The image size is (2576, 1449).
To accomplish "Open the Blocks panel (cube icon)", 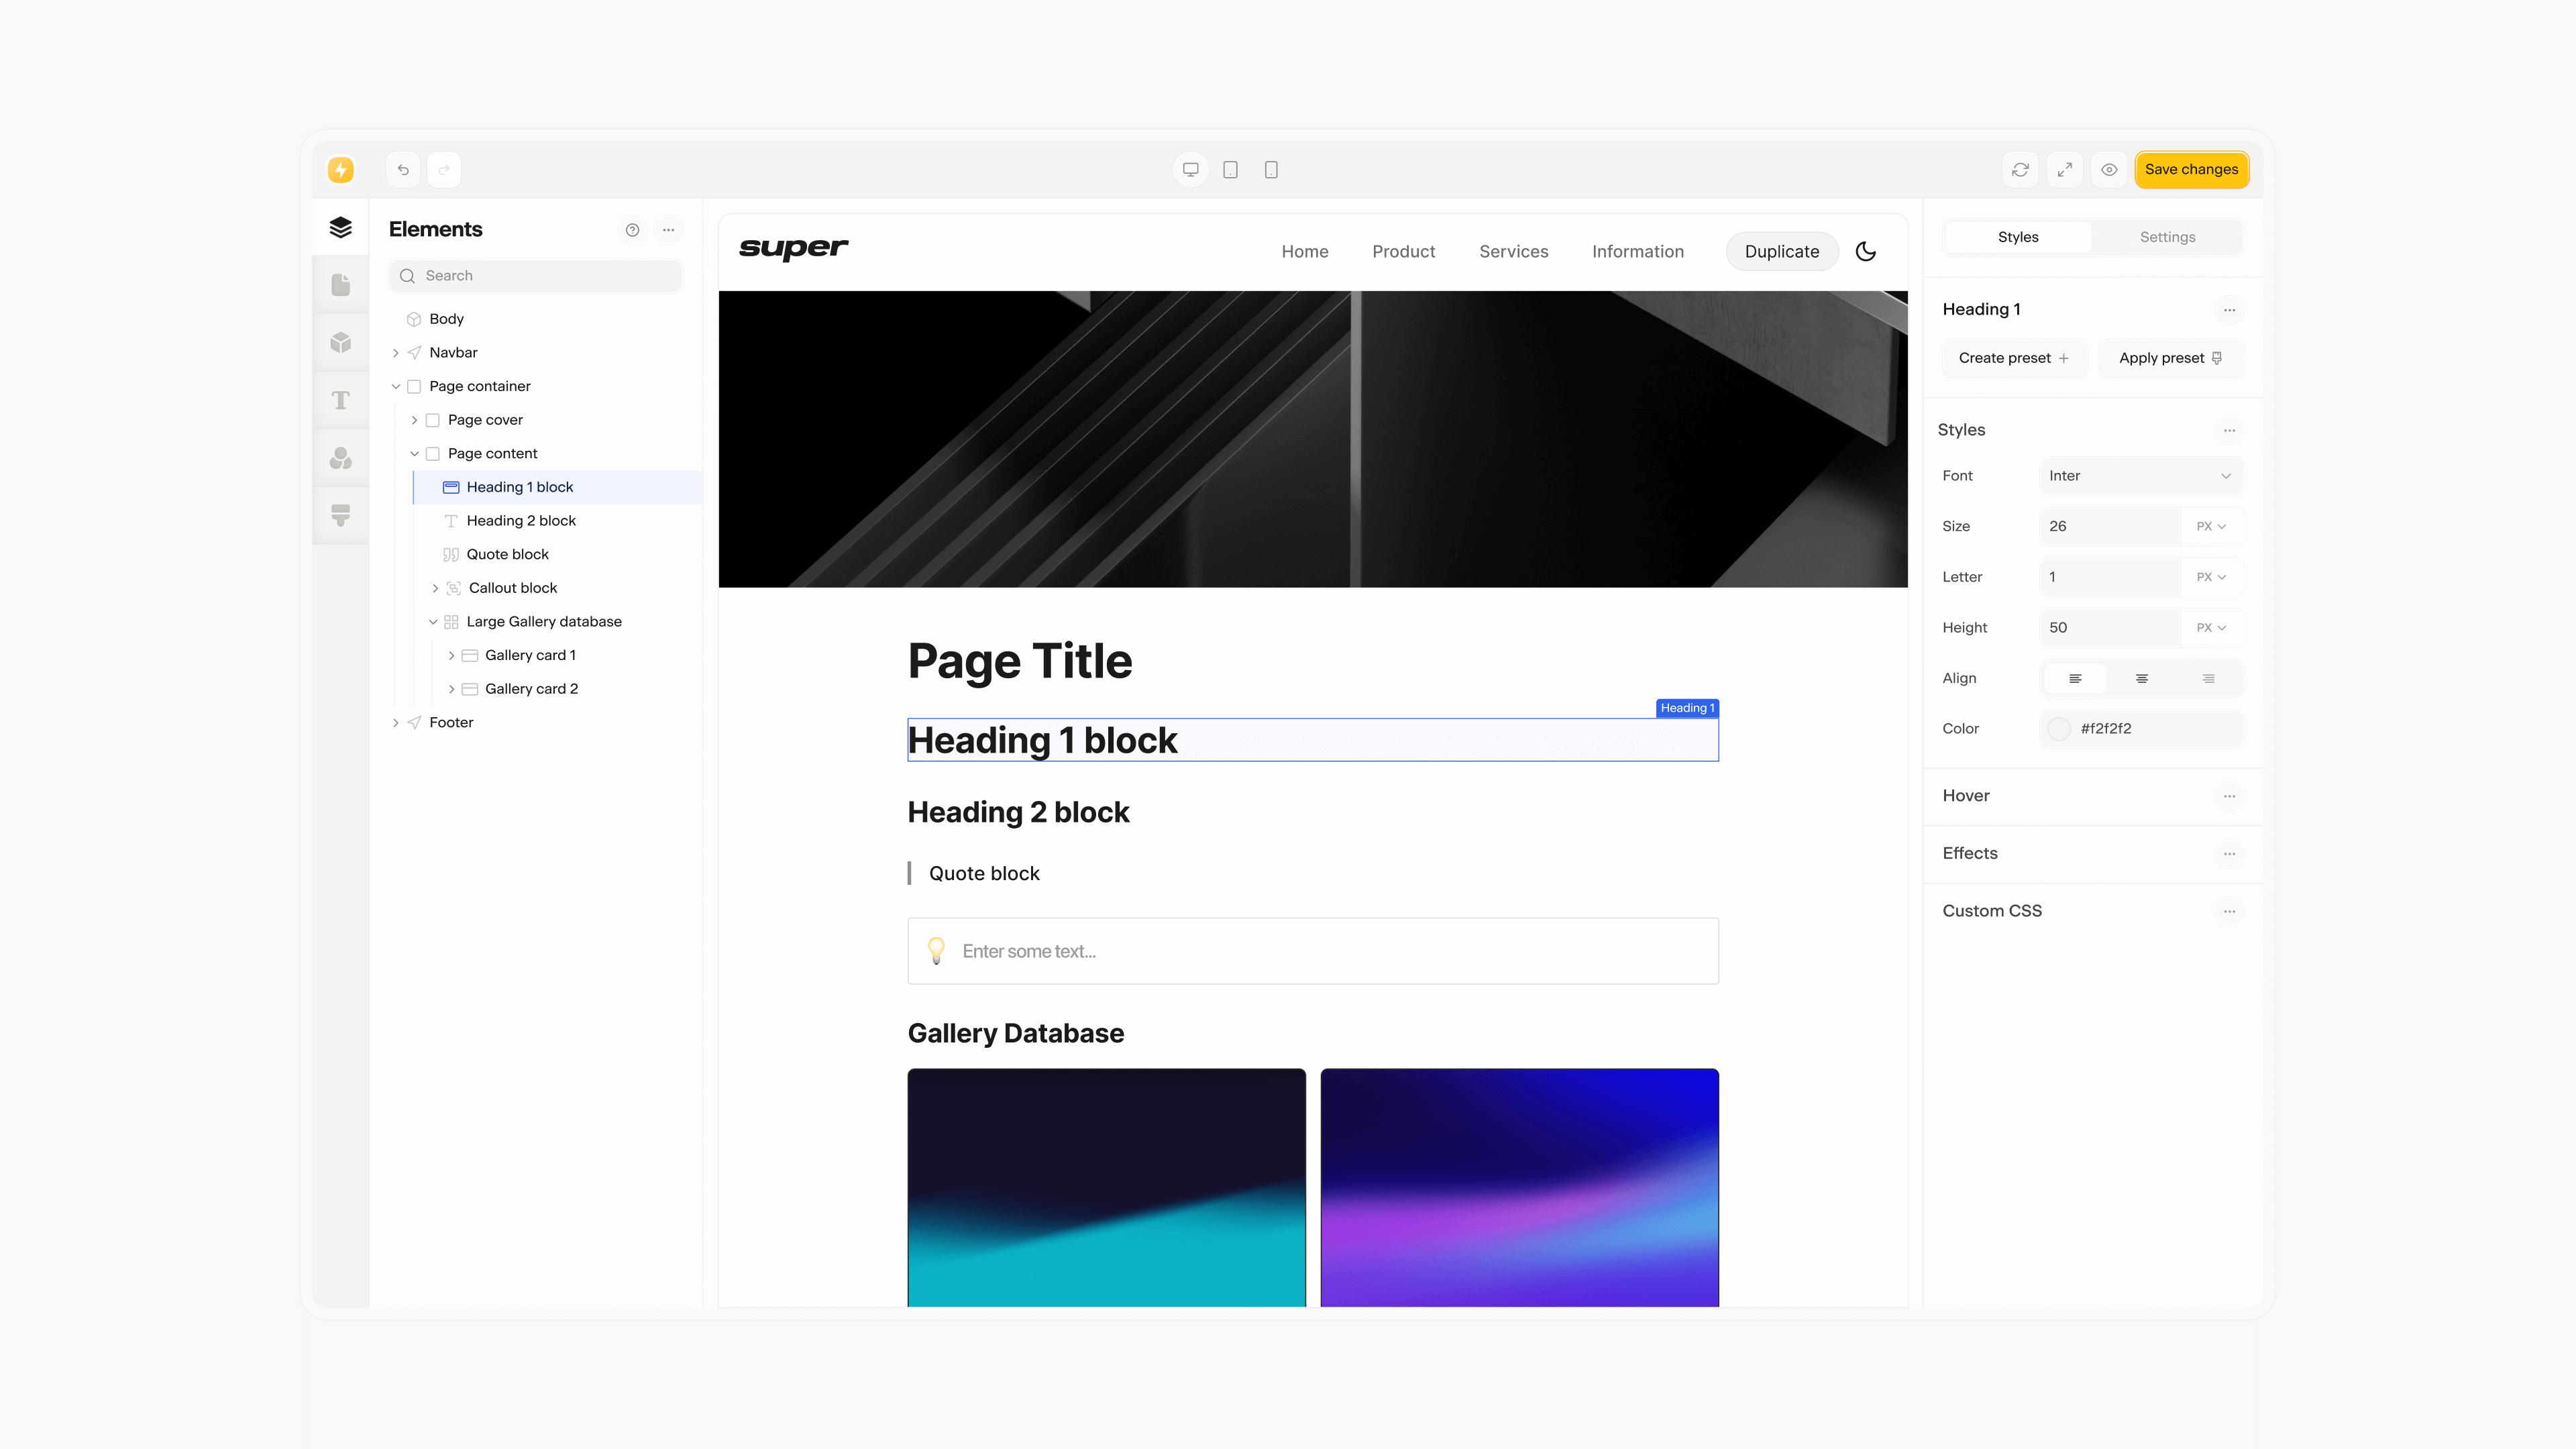I will click(x=340, y=343).
